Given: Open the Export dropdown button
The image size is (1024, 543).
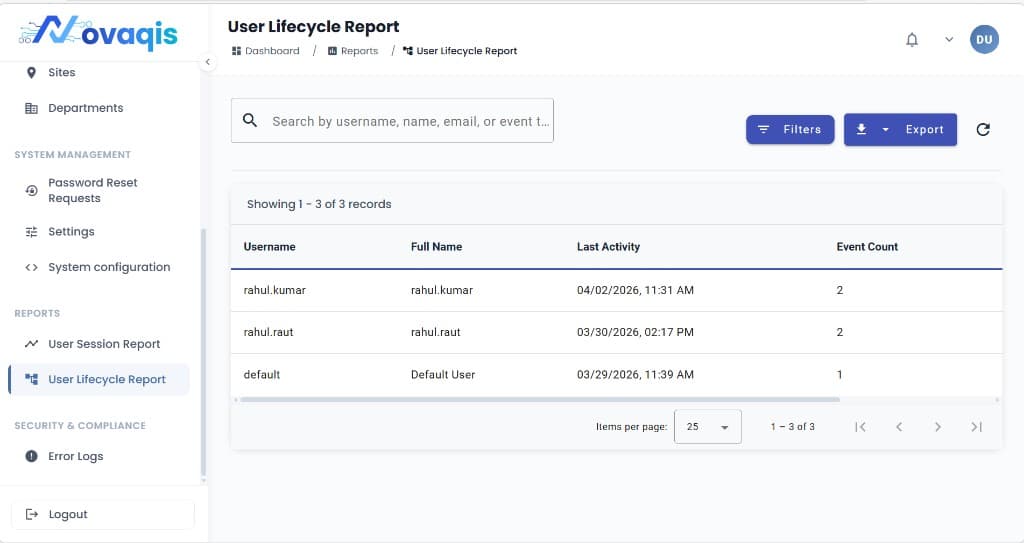Looking at the screenshot, I should click(x=900, y=129).
